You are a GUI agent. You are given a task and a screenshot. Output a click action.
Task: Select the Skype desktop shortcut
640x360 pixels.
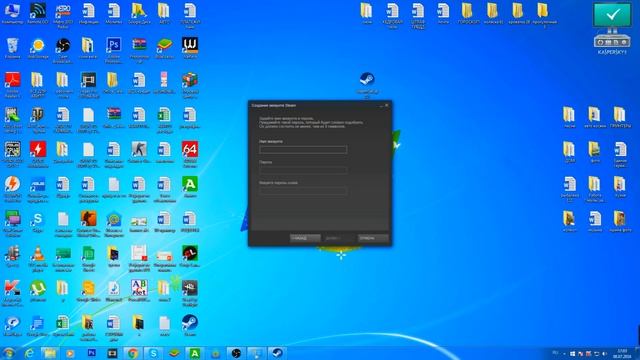coord(38,223)
